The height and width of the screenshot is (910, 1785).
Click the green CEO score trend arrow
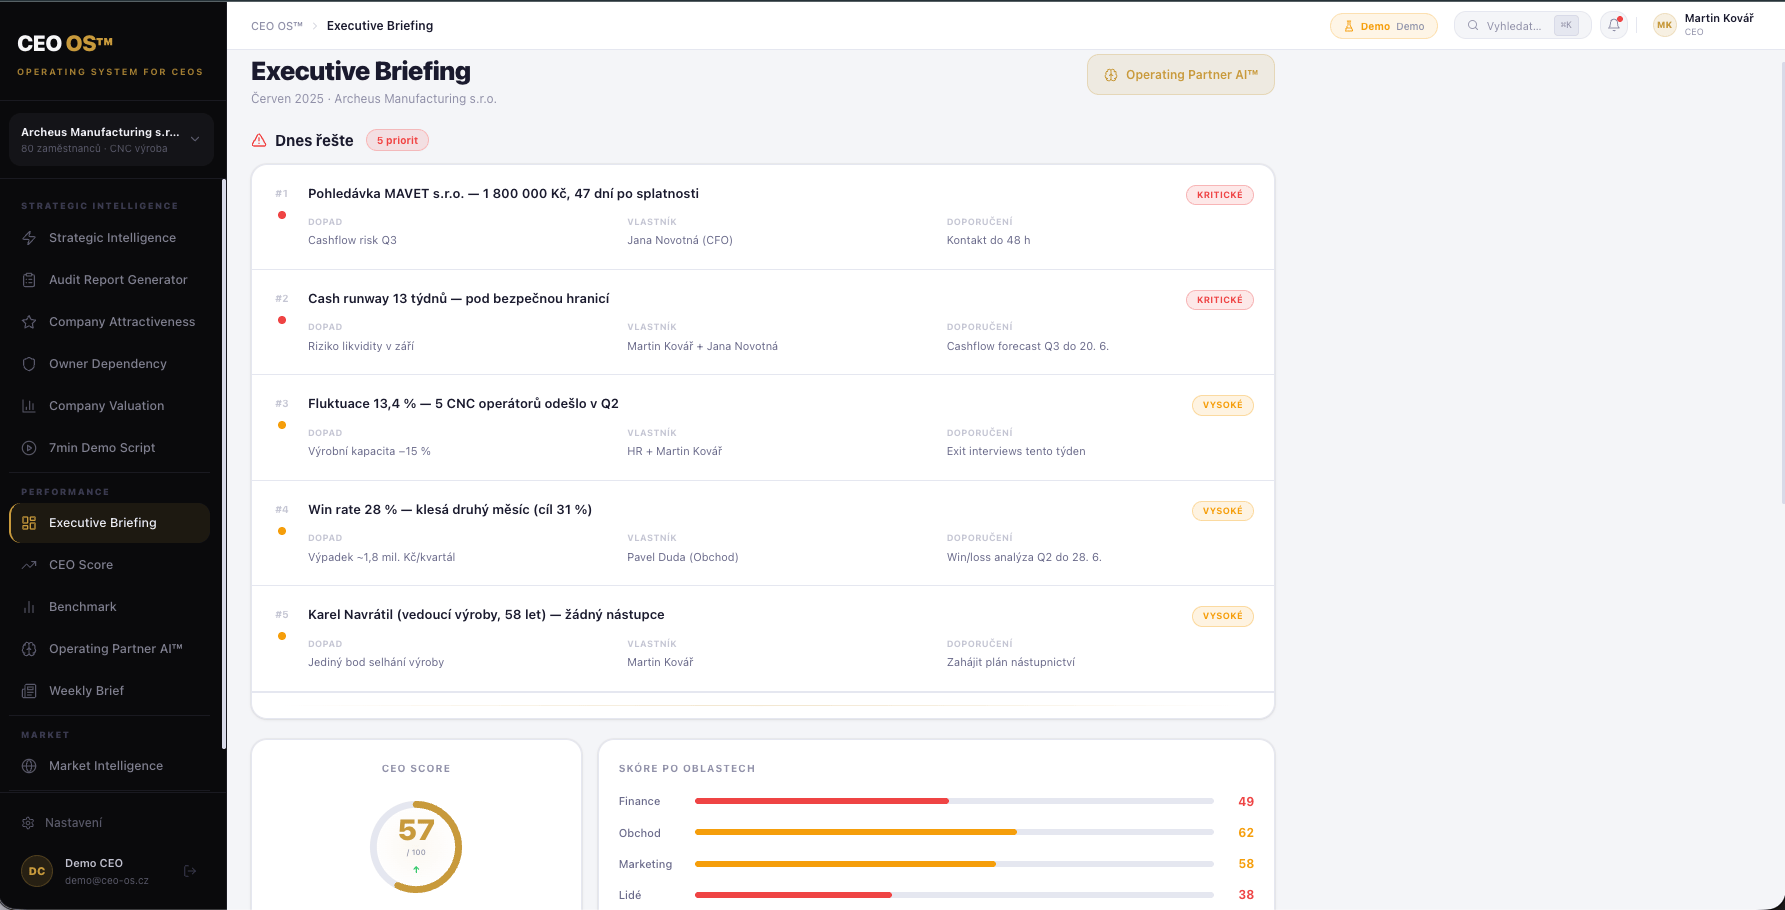[416, 870]
